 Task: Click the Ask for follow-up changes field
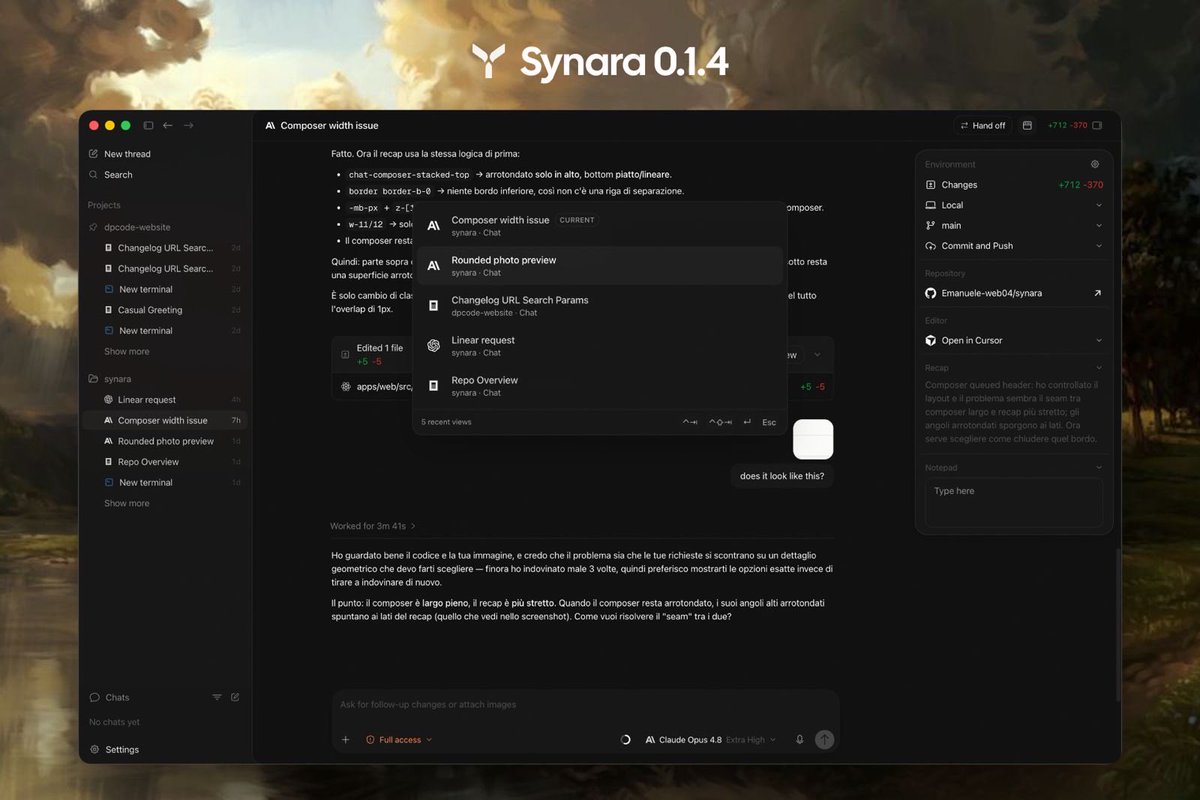(x=585, y=705)
